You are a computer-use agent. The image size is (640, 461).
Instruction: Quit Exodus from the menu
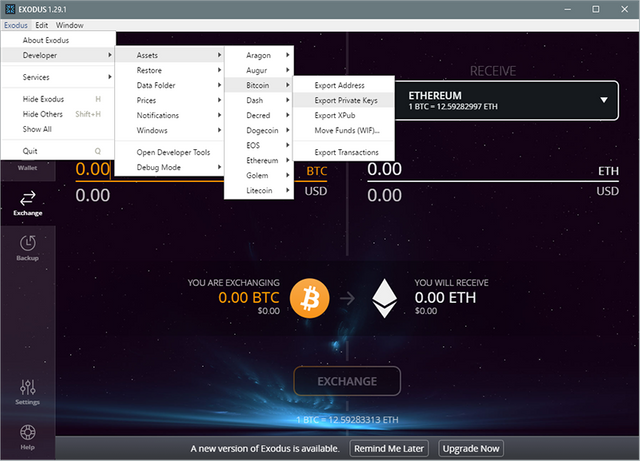tap(58, 151)
